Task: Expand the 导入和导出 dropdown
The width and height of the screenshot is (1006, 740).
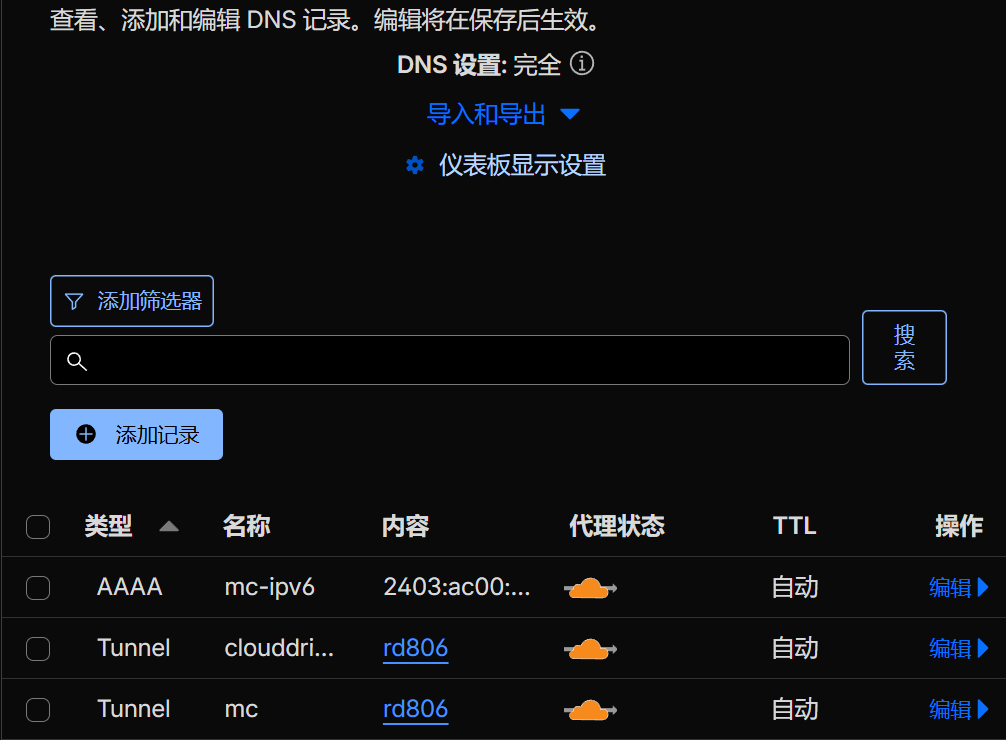Action: click(504, 114)
